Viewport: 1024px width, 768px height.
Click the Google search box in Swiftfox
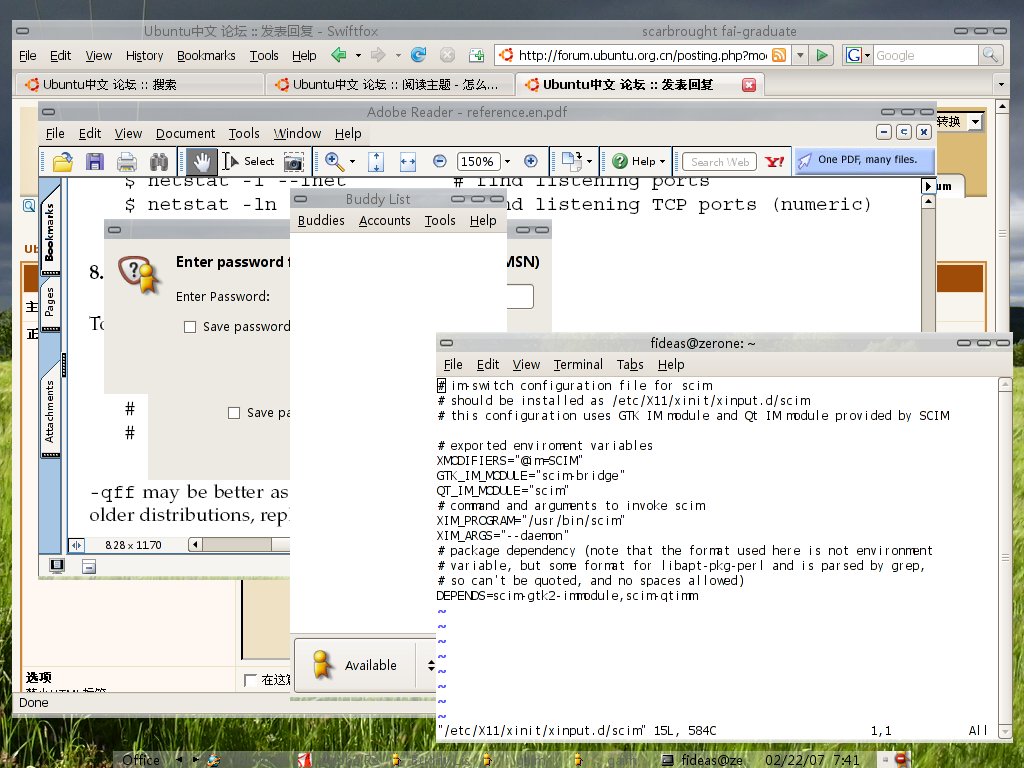[x=925, y=56]
